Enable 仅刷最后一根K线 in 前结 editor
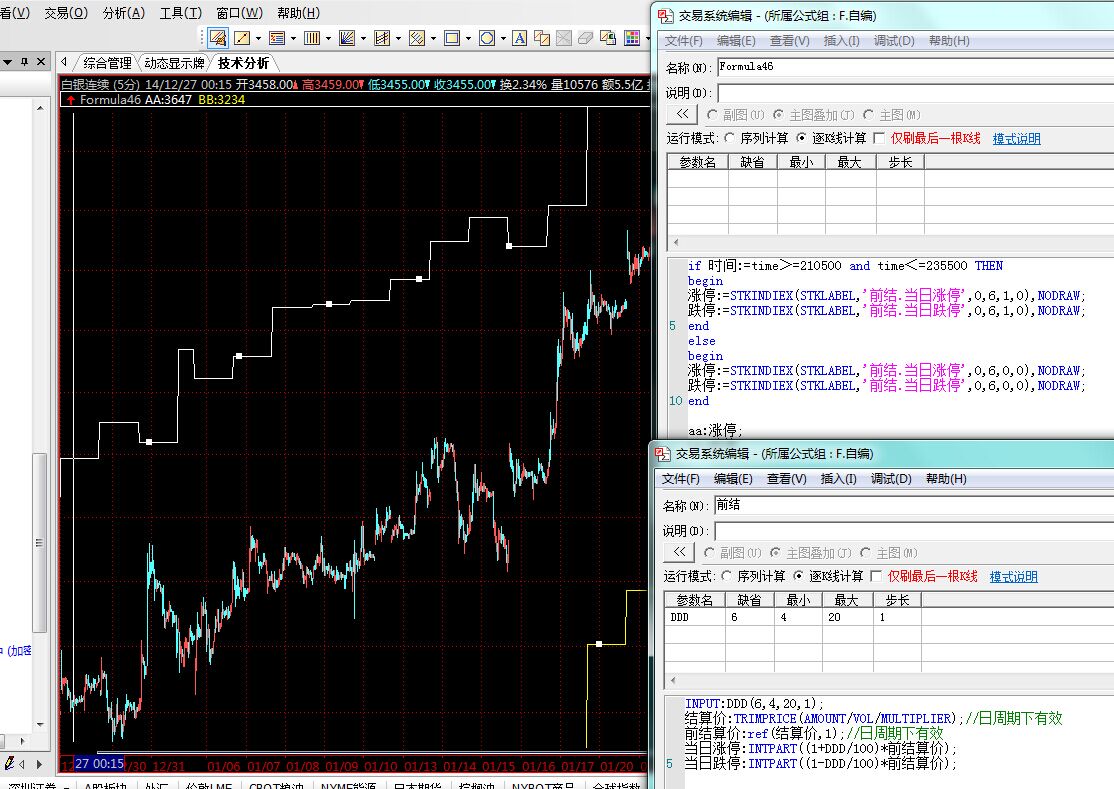This screenshot has height=789, width=1114. [876, 576]
